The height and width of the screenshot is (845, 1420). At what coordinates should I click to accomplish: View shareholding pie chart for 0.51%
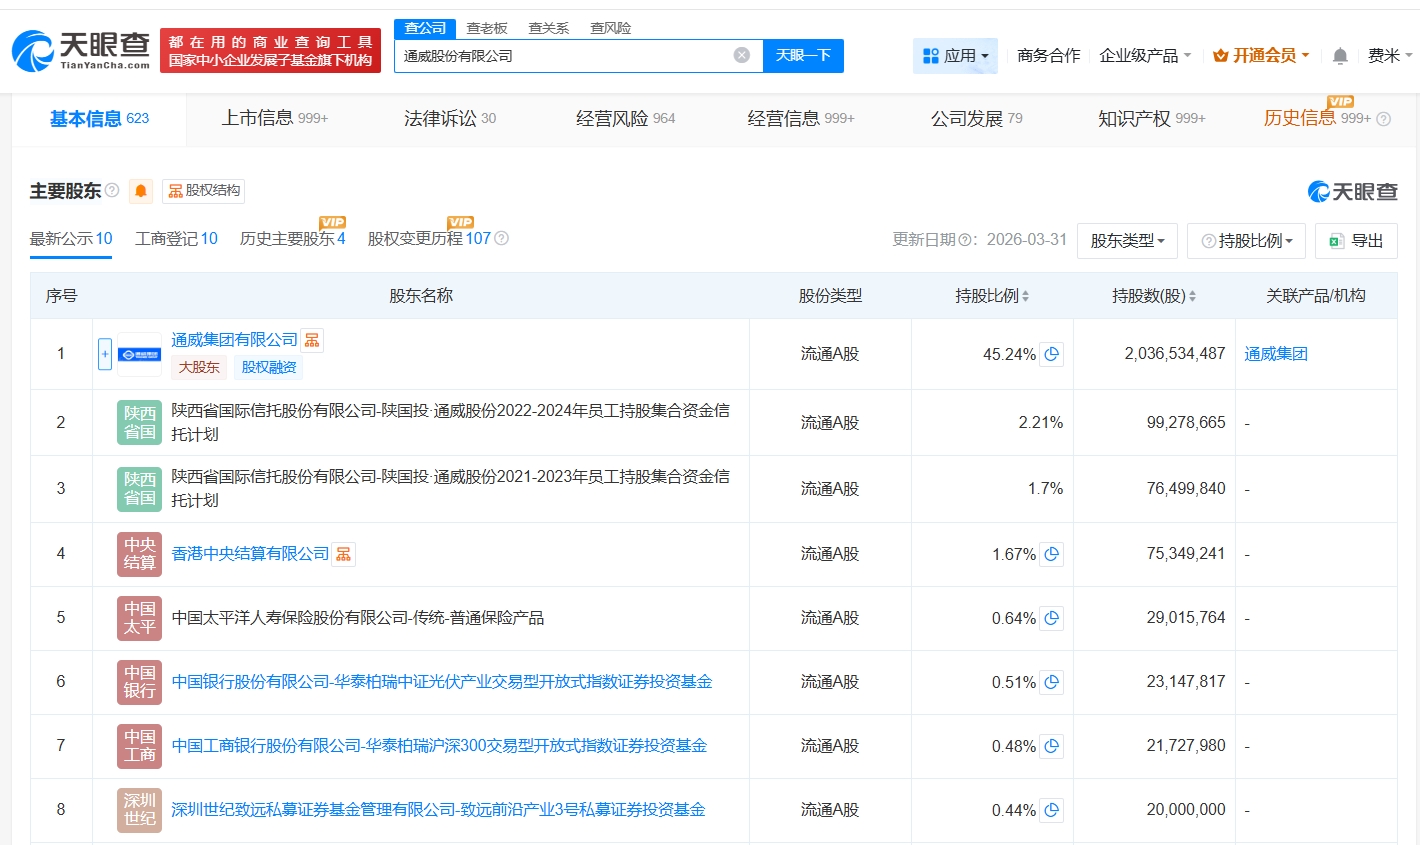[1051, 682]
